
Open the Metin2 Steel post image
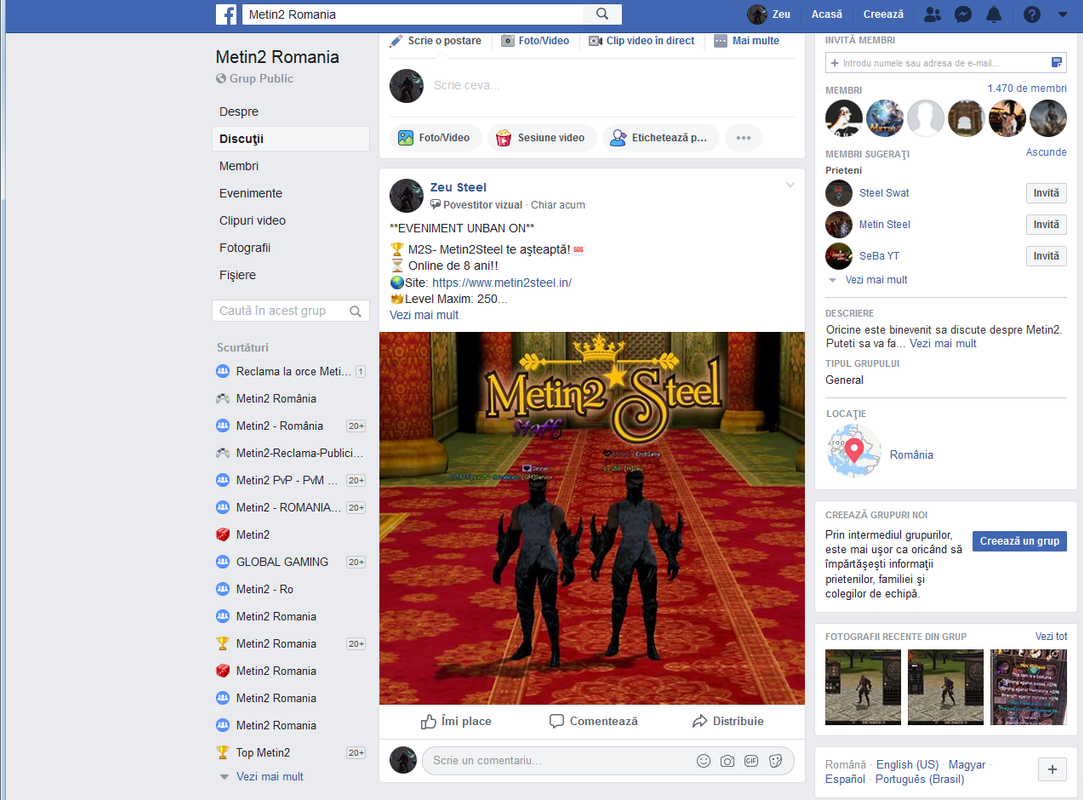pyautogui.click(x=592, y=518)
